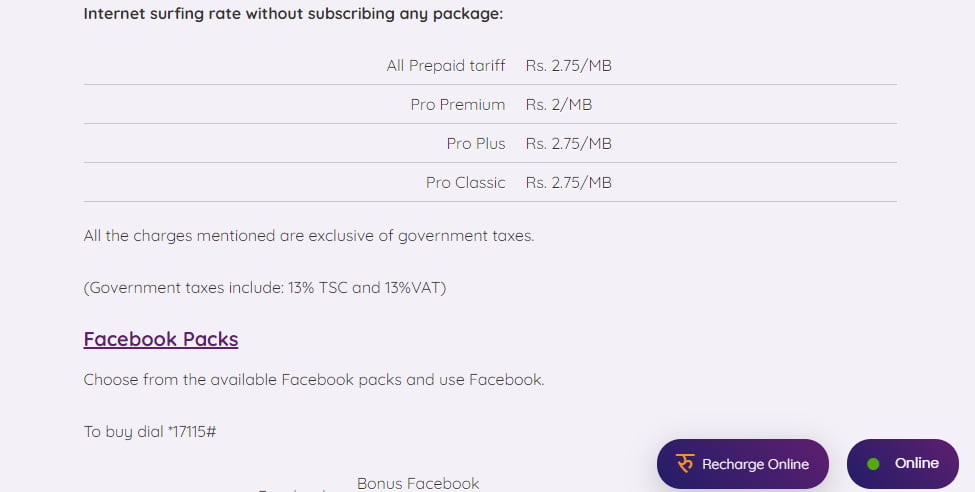Open the Facebook Packs link
Image resolution: width=975 pixels, height=492 pixels.
click(x=161, y=339)
